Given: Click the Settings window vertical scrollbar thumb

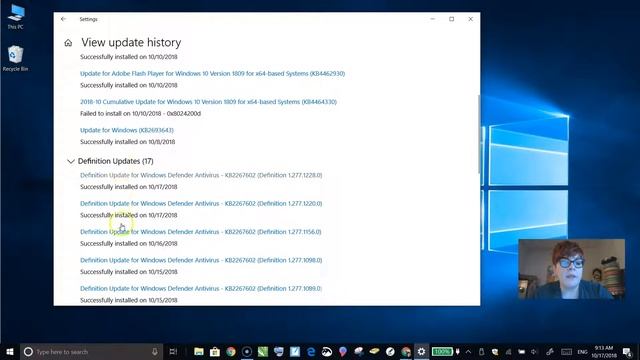Looking at the screenshot, I should point(479,133).
